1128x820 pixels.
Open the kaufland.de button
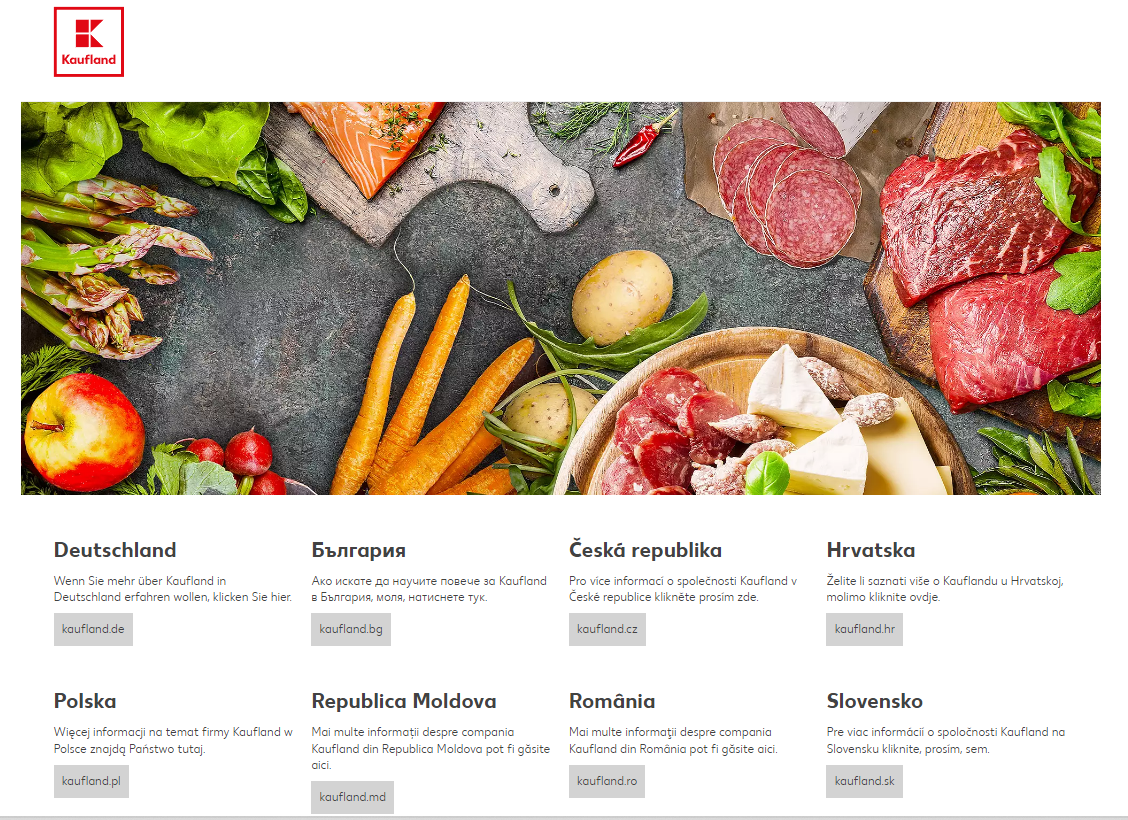click(x=93, y=629)
